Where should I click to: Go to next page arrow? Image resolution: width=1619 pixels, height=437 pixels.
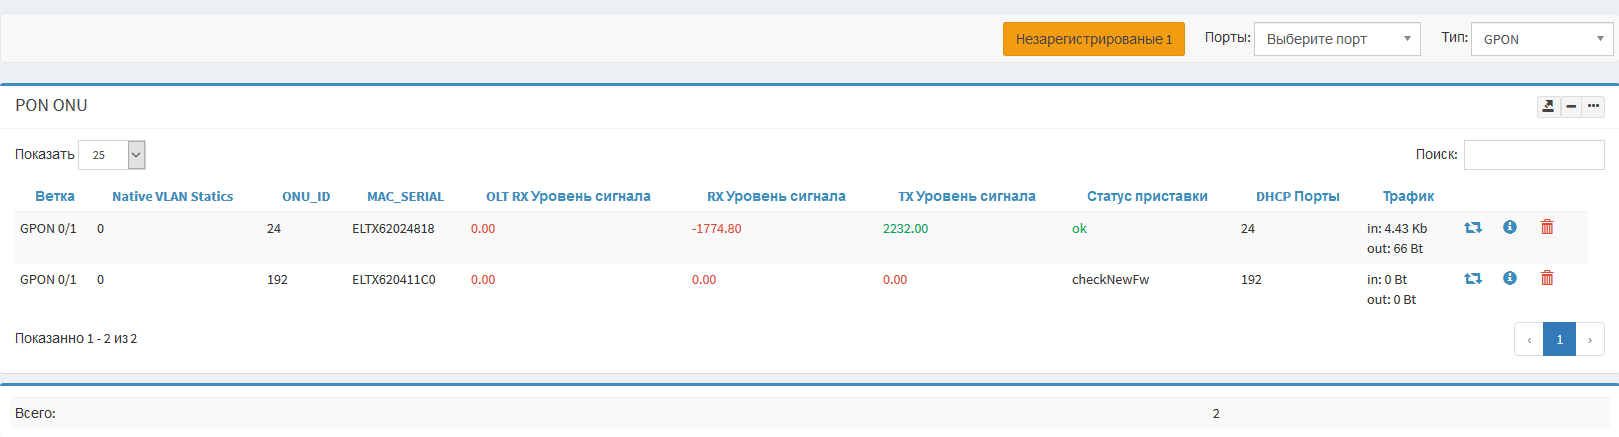[1590, 339]
